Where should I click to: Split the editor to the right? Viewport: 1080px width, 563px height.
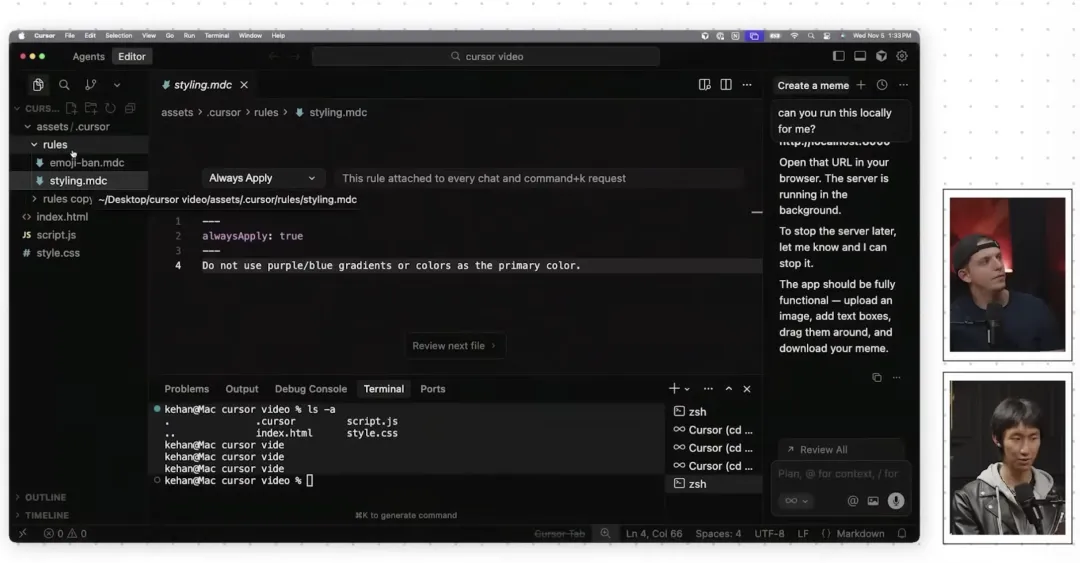click(725, 85)
